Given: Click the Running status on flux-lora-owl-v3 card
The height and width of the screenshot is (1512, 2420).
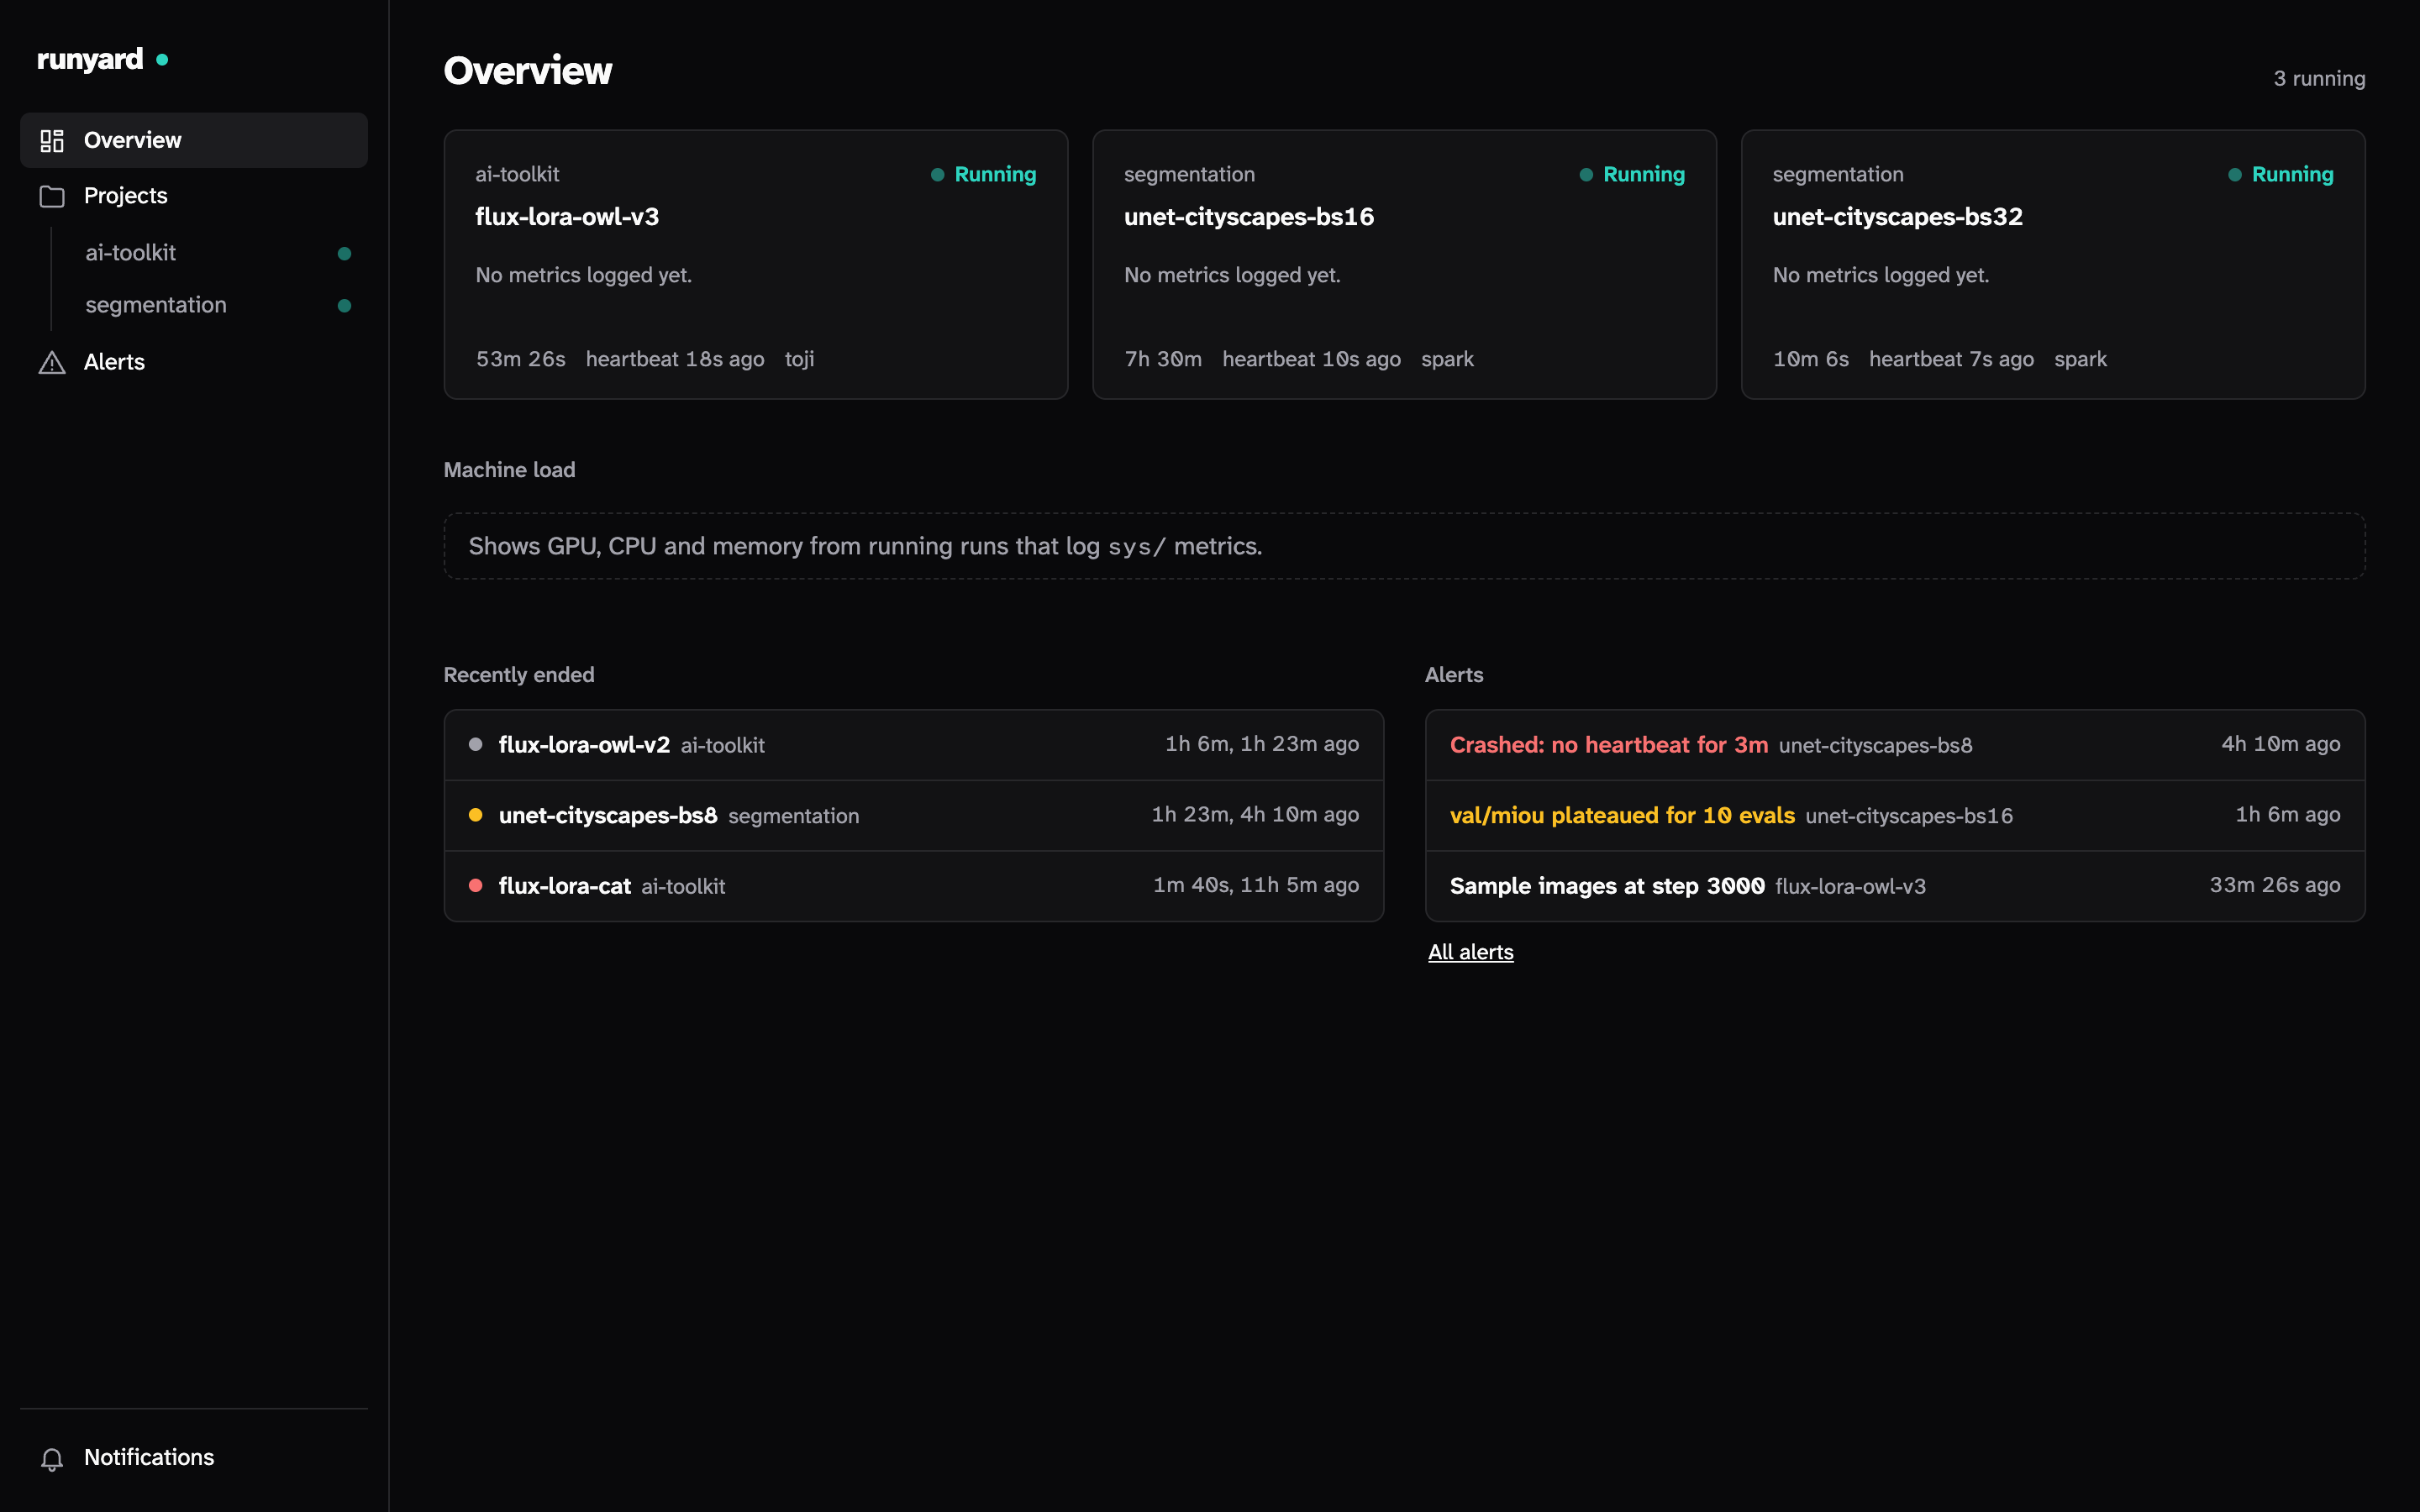Looking at the screenshot, I should 984,174.
